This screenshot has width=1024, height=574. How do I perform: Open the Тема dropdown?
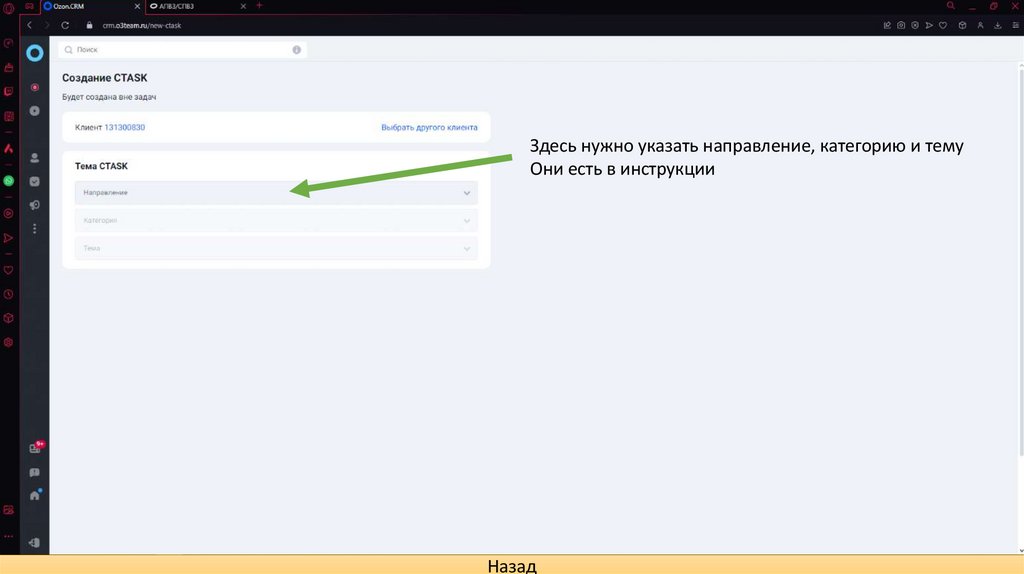coord(276,248)
